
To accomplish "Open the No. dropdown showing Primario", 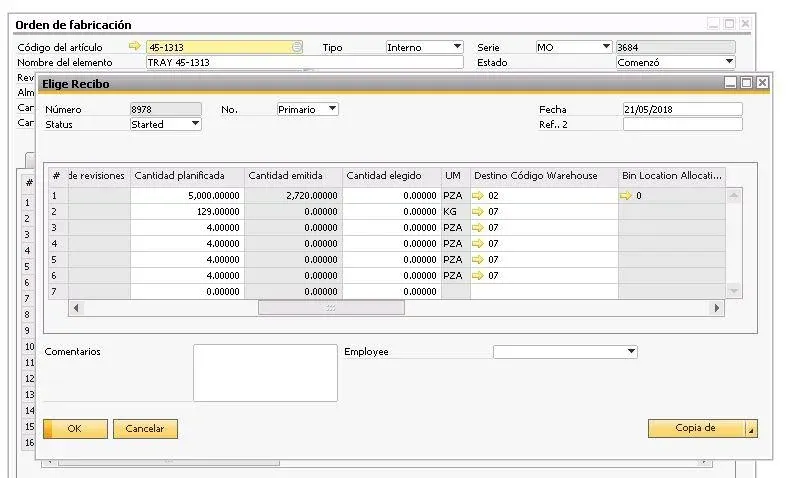I will 332,109.
